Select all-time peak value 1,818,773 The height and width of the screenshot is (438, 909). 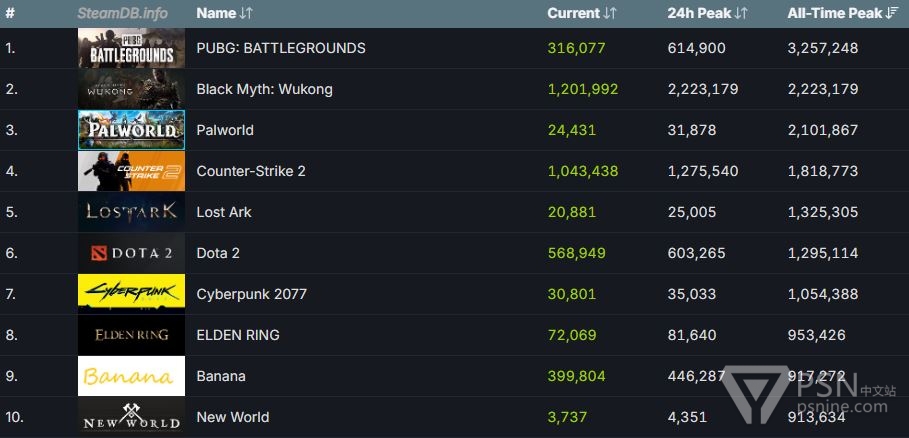(x=823, y=171)
